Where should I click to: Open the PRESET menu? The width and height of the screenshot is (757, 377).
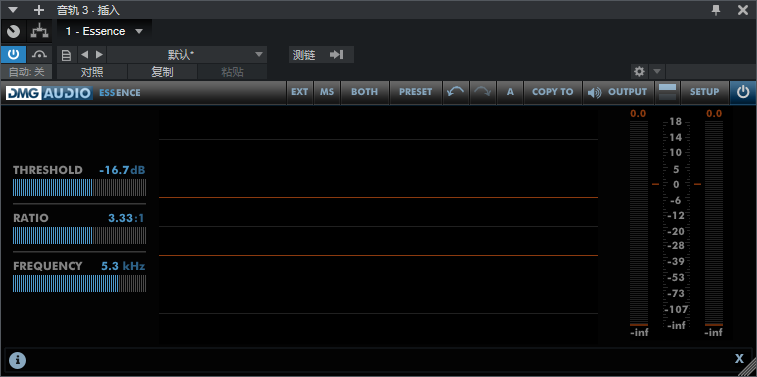(416, 92)
